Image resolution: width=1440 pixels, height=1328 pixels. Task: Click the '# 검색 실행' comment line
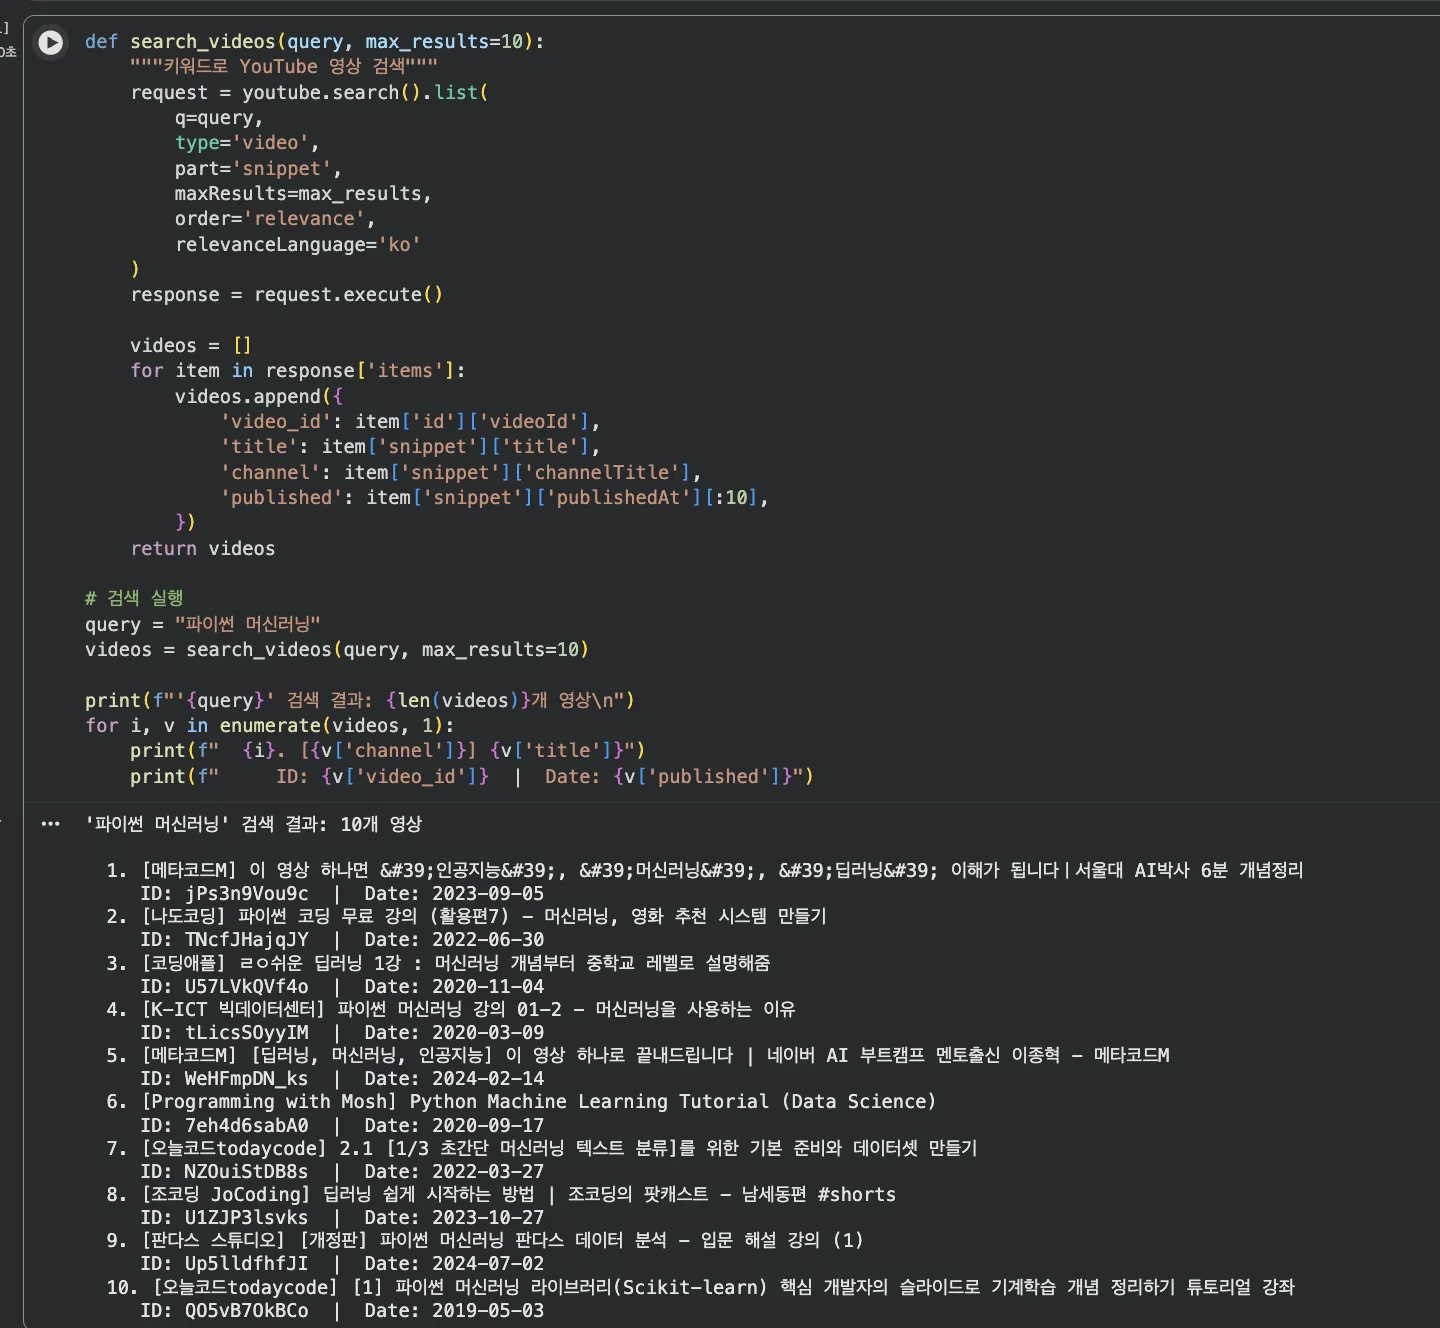[x=134, y=599]
